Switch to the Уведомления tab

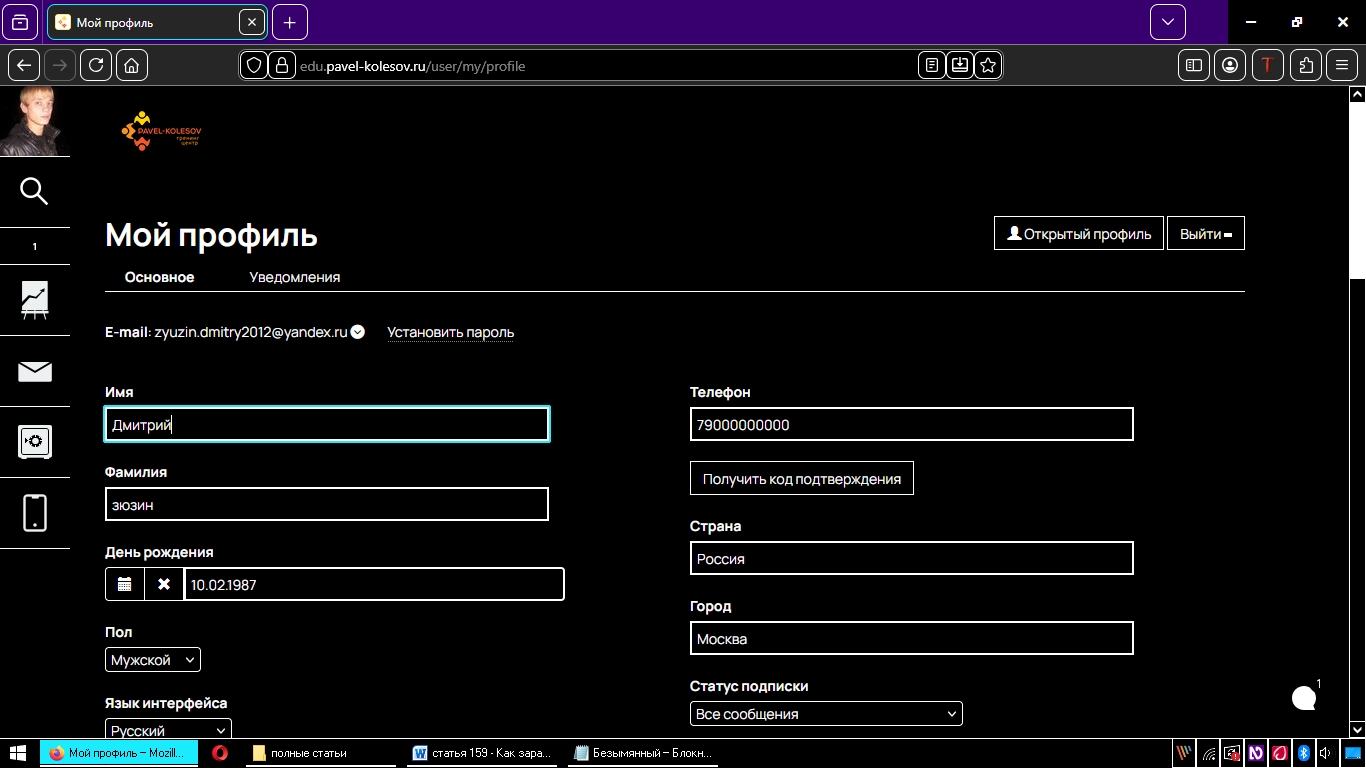coord(294,277)
